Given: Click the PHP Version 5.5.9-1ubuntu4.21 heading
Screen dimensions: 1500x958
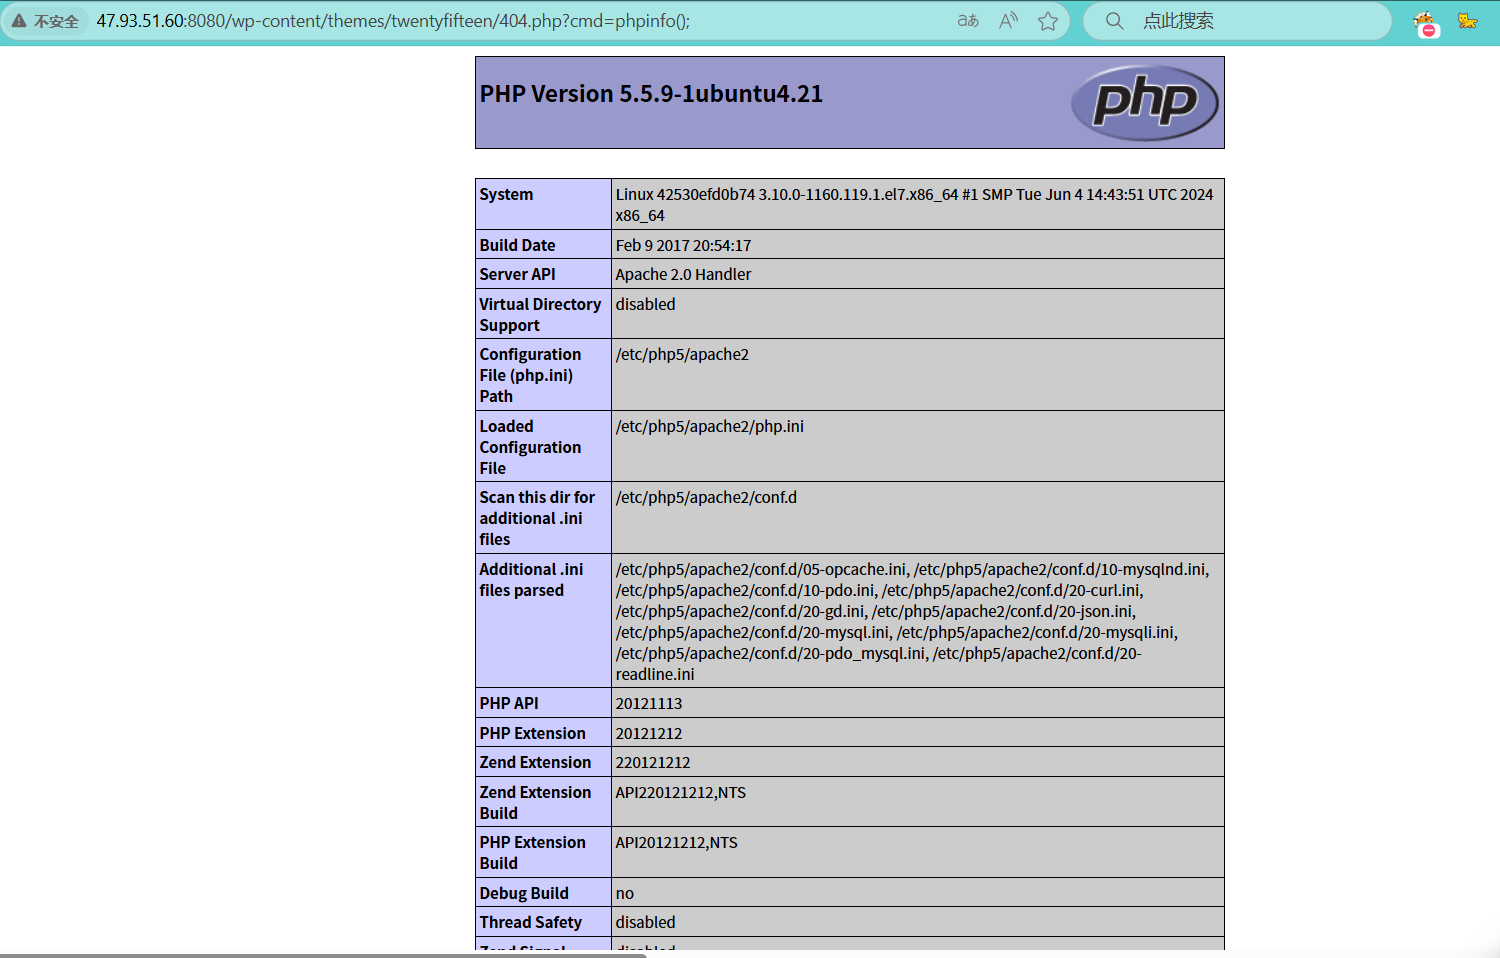Looking at the screenshot, I should pyautogui.click(x=651, y=94).
